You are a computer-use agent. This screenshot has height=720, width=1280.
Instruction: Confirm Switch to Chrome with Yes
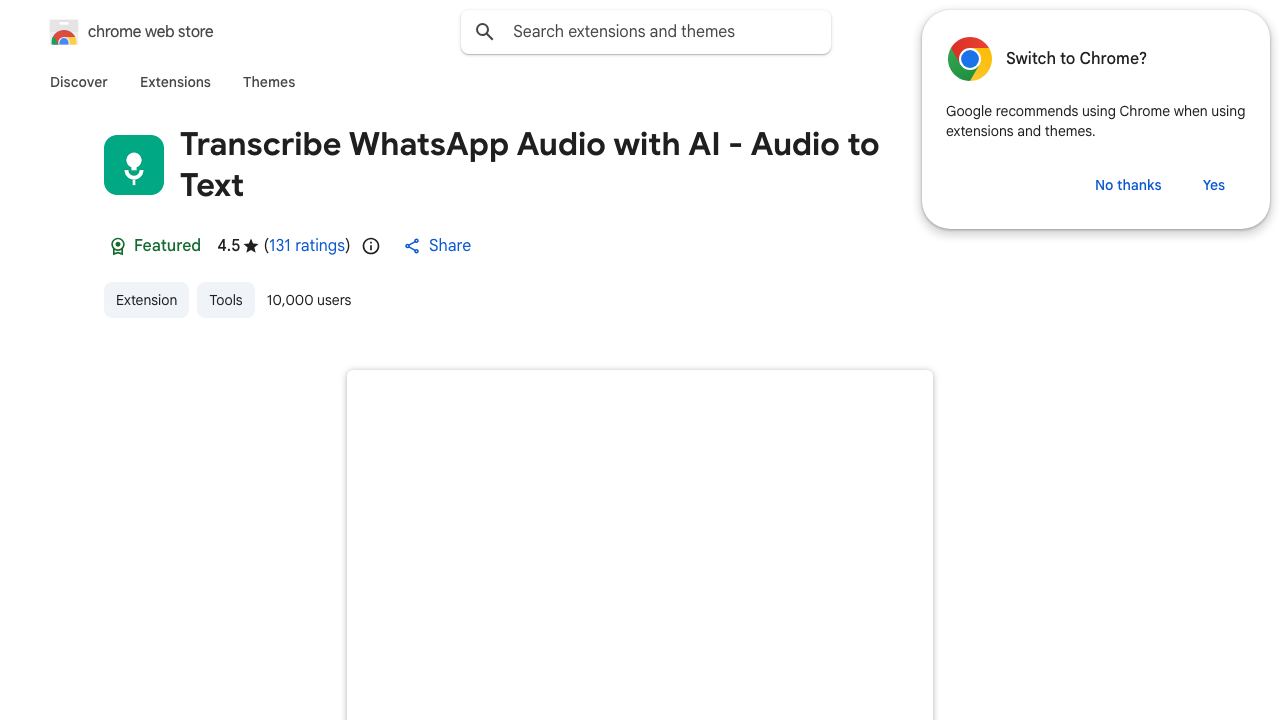(x=1214, y=185)
